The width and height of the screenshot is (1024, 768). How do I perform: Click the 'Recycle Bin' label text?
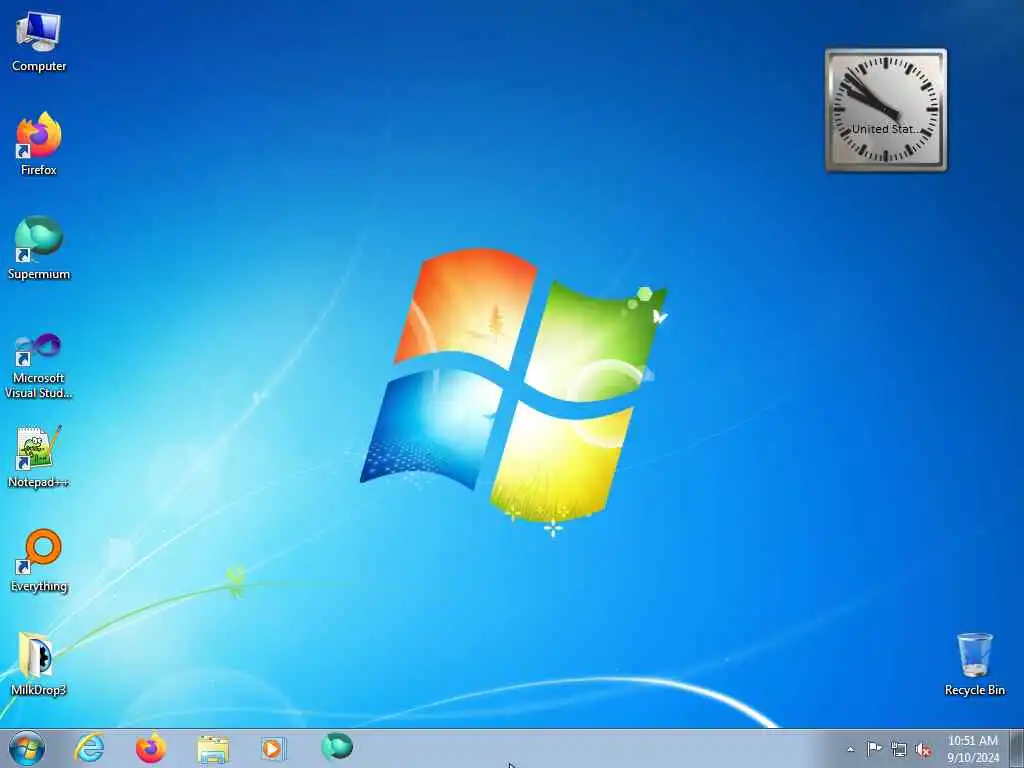(974, 690)
